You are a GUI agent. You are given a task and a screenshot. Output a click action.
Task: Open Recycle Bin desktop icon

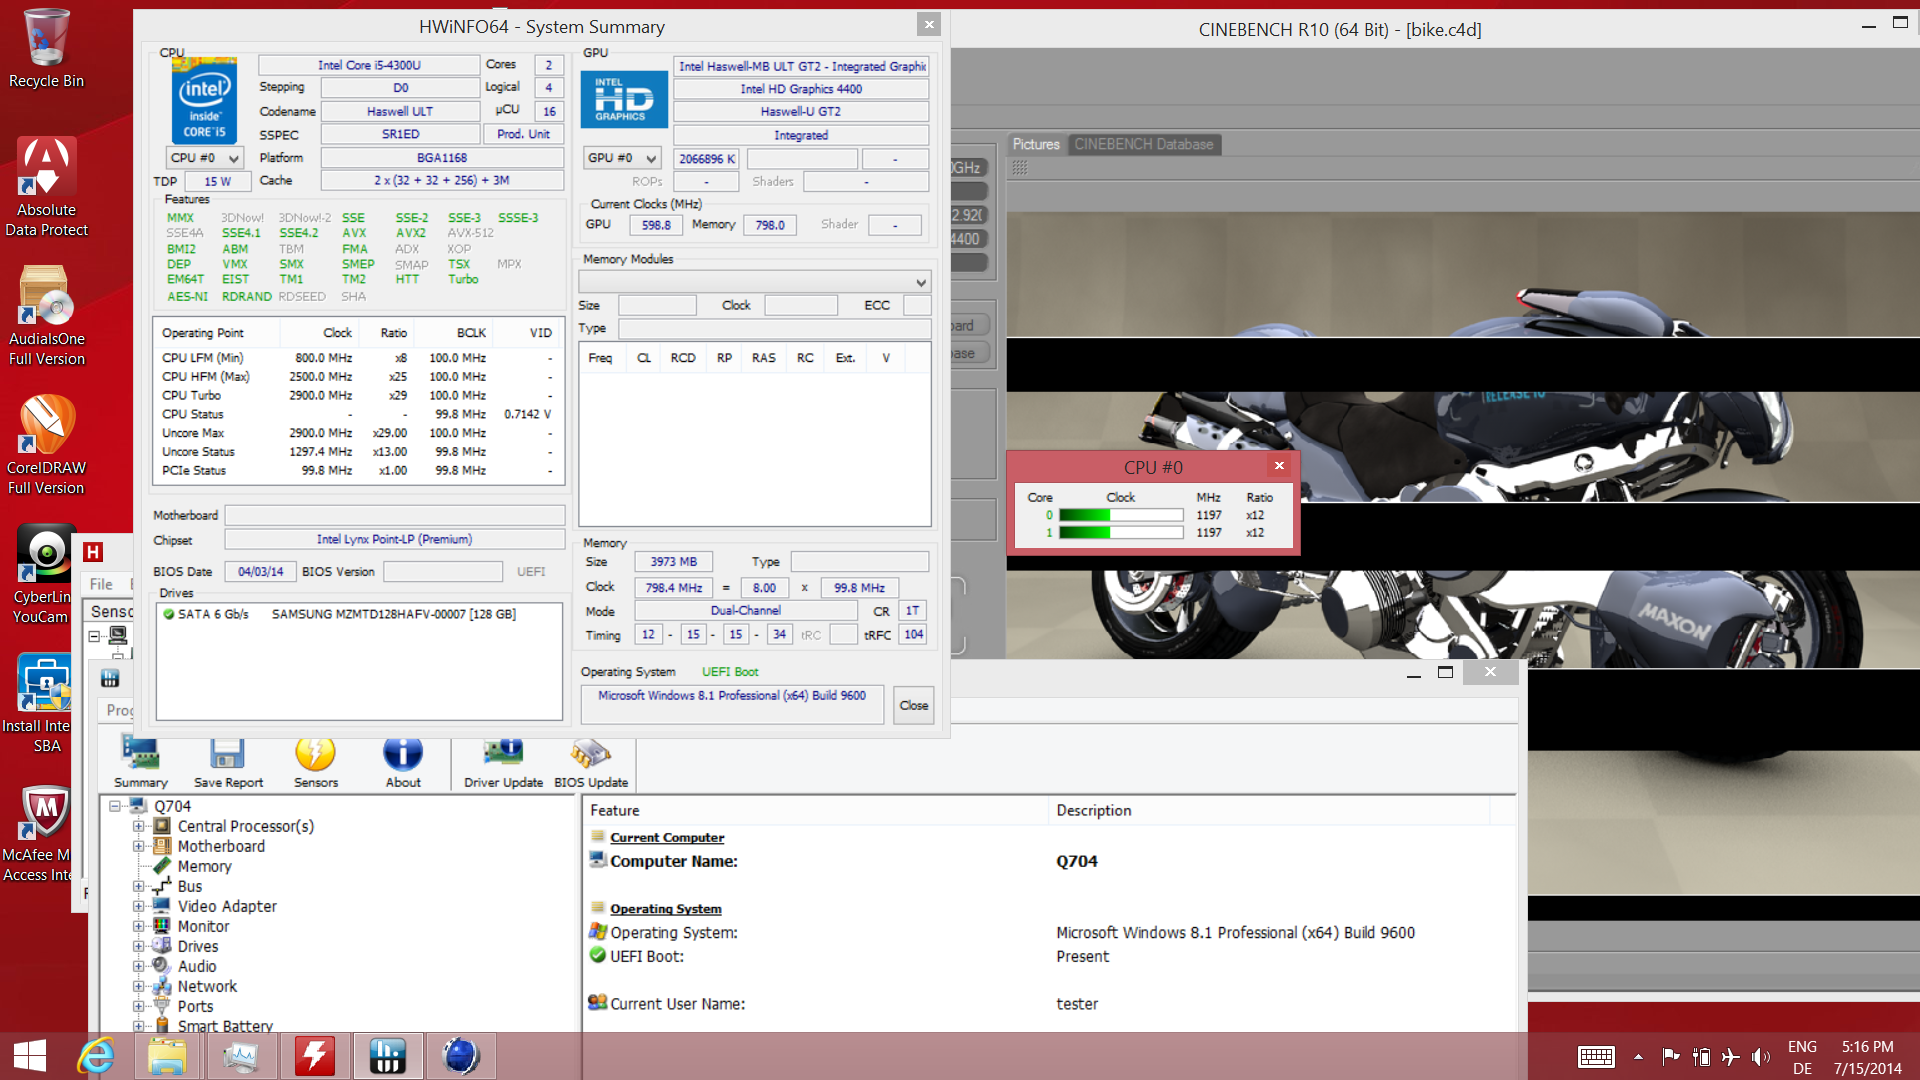(x=46, y=50)
